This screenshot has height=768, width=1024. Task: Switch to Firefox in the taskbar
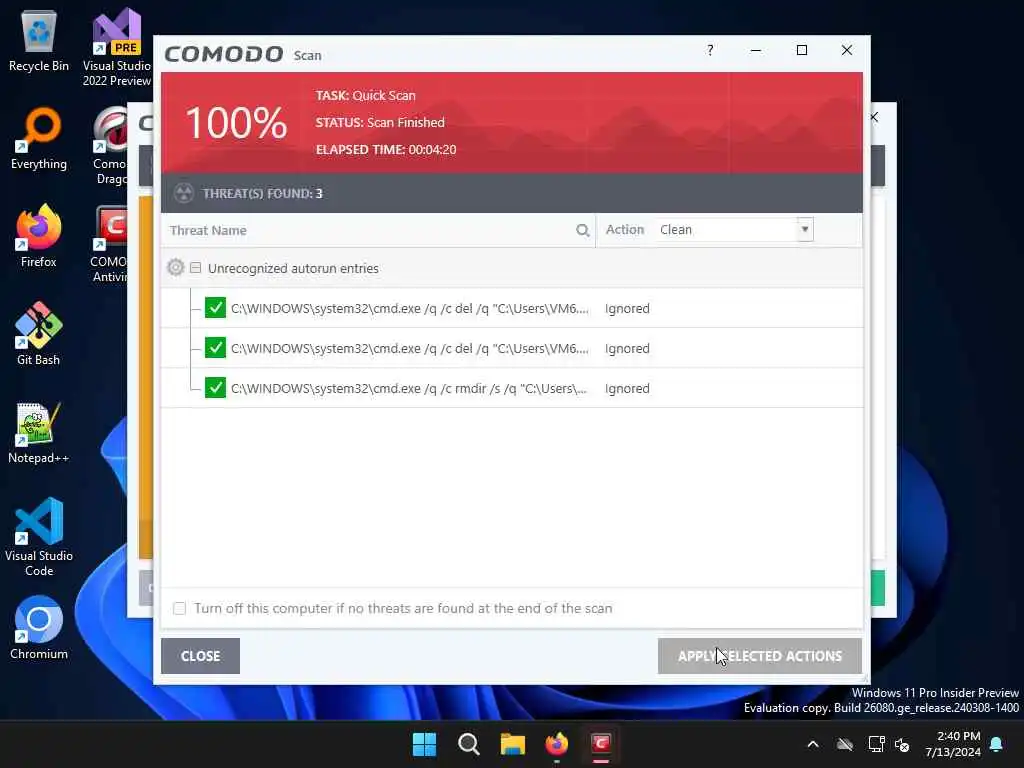coord(556,744)
